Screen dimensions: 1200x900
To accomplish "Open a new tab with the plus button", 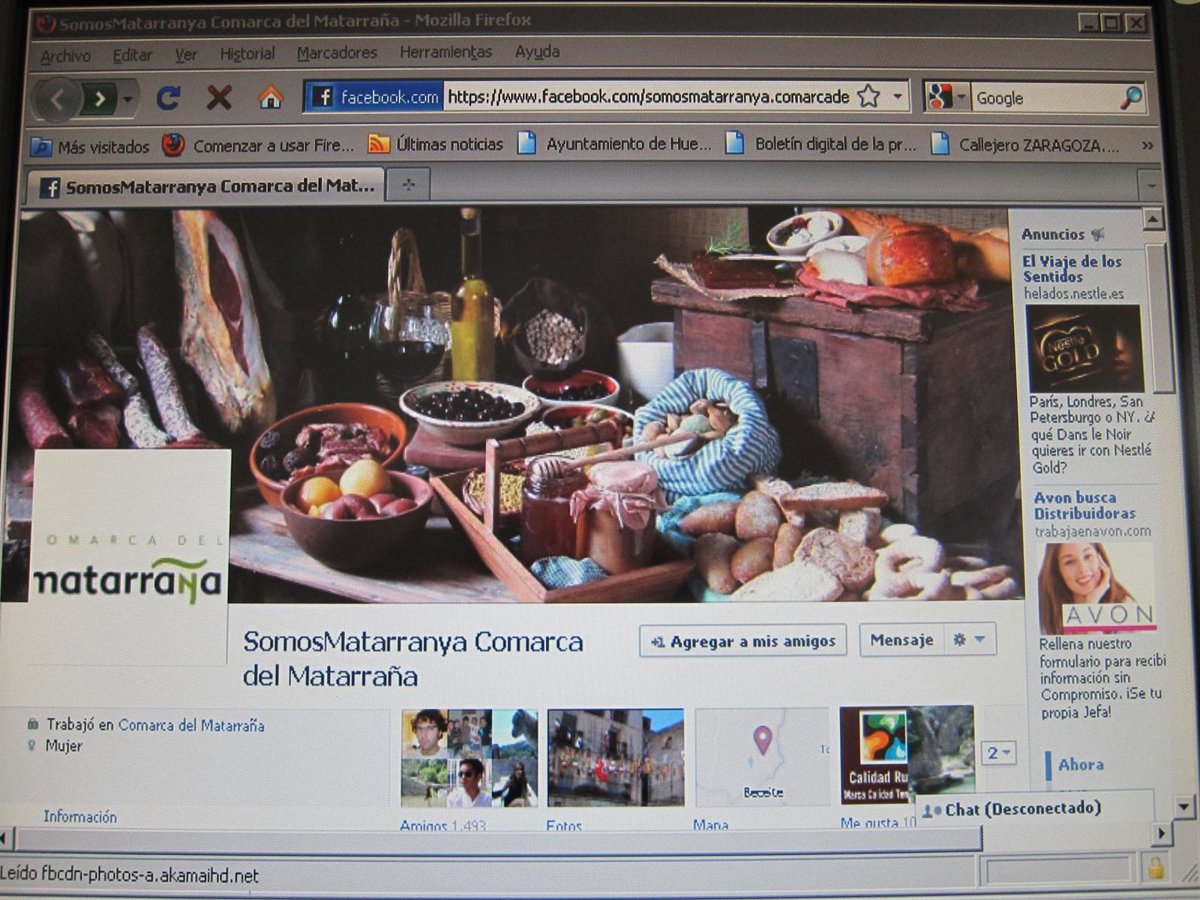I will click(408, 185).
